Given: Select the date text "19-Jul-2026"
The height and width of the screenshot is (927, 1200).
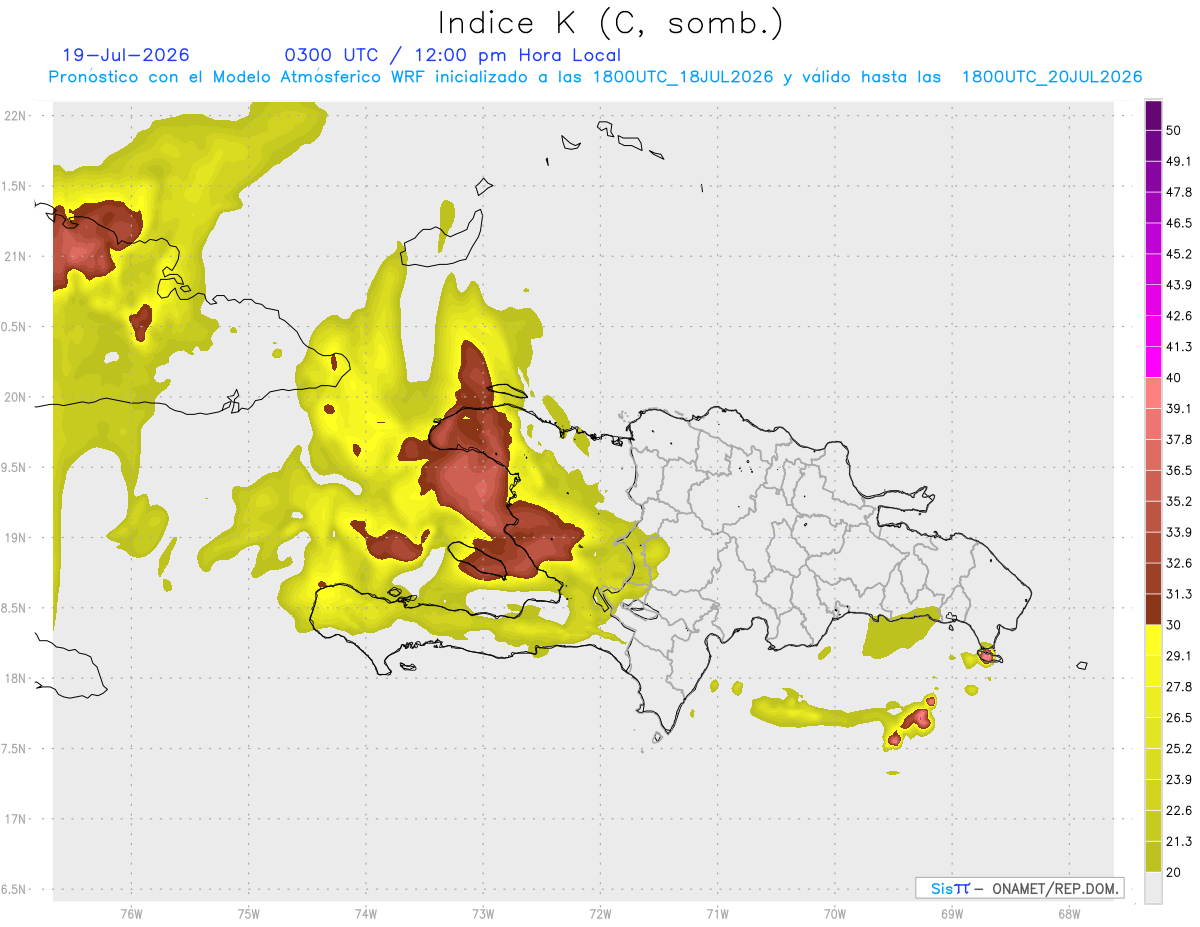Looking at the screenshot, I should 126,55.
